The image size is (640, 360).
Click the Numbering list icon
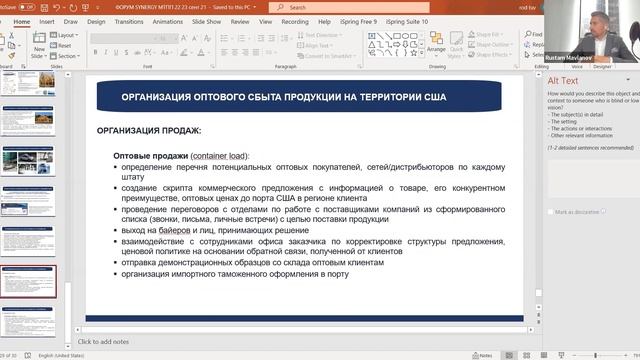point(241,38)
